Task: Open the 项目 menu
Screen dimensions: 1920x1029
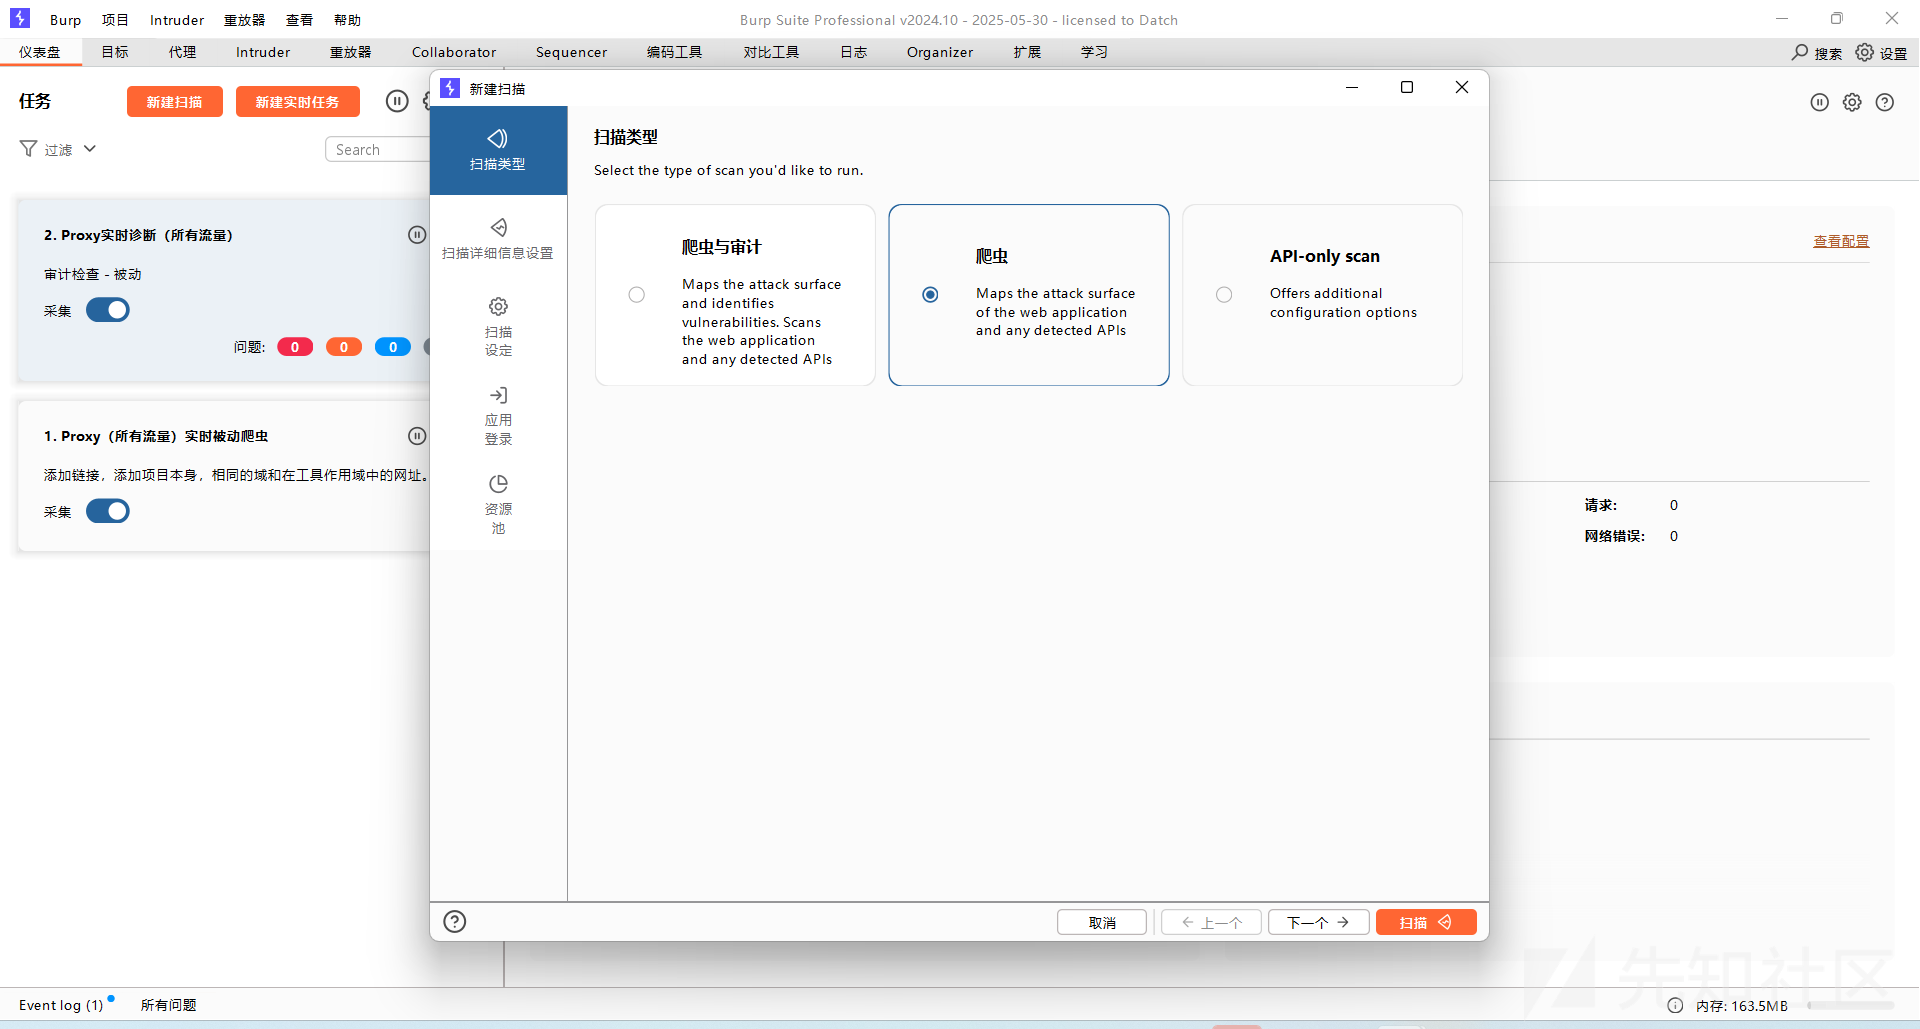Action: 115,20
